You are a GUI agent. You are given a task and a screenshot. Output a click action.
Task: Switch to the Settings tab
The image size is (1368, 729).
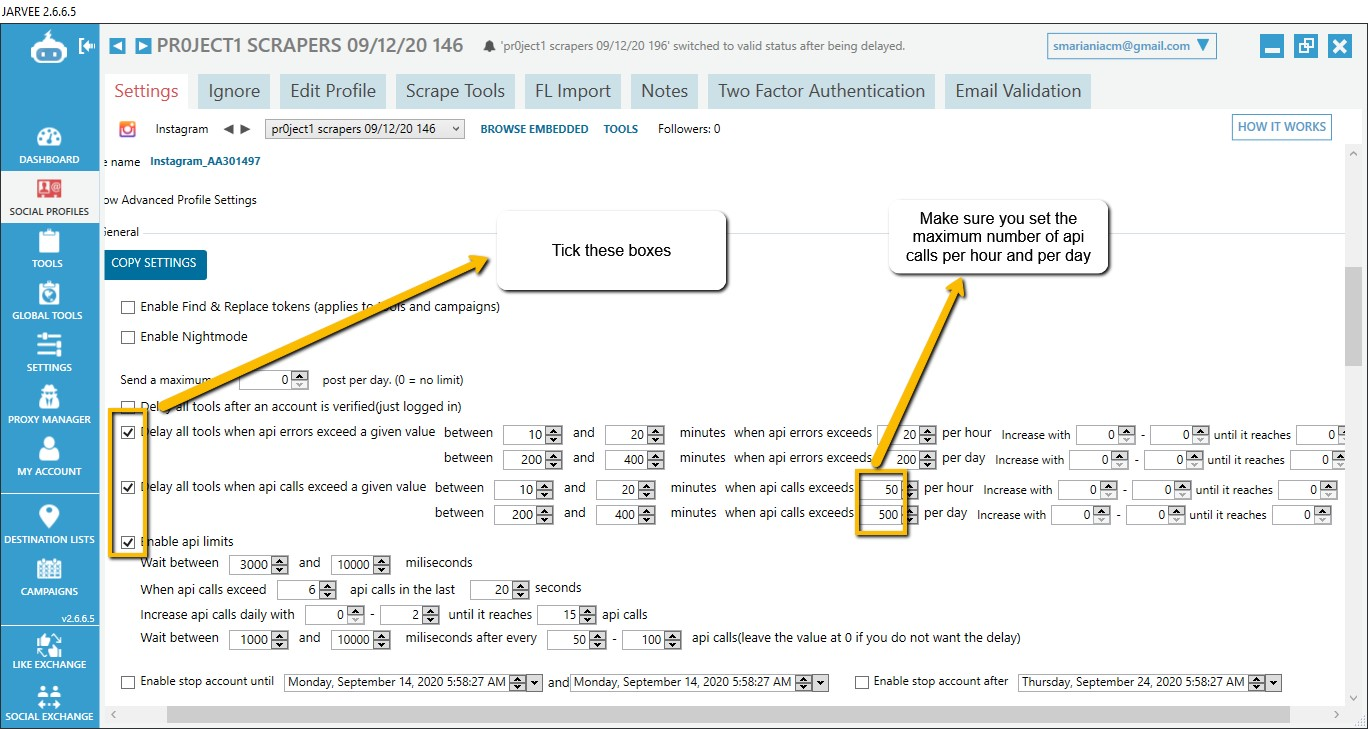point(146,91)
